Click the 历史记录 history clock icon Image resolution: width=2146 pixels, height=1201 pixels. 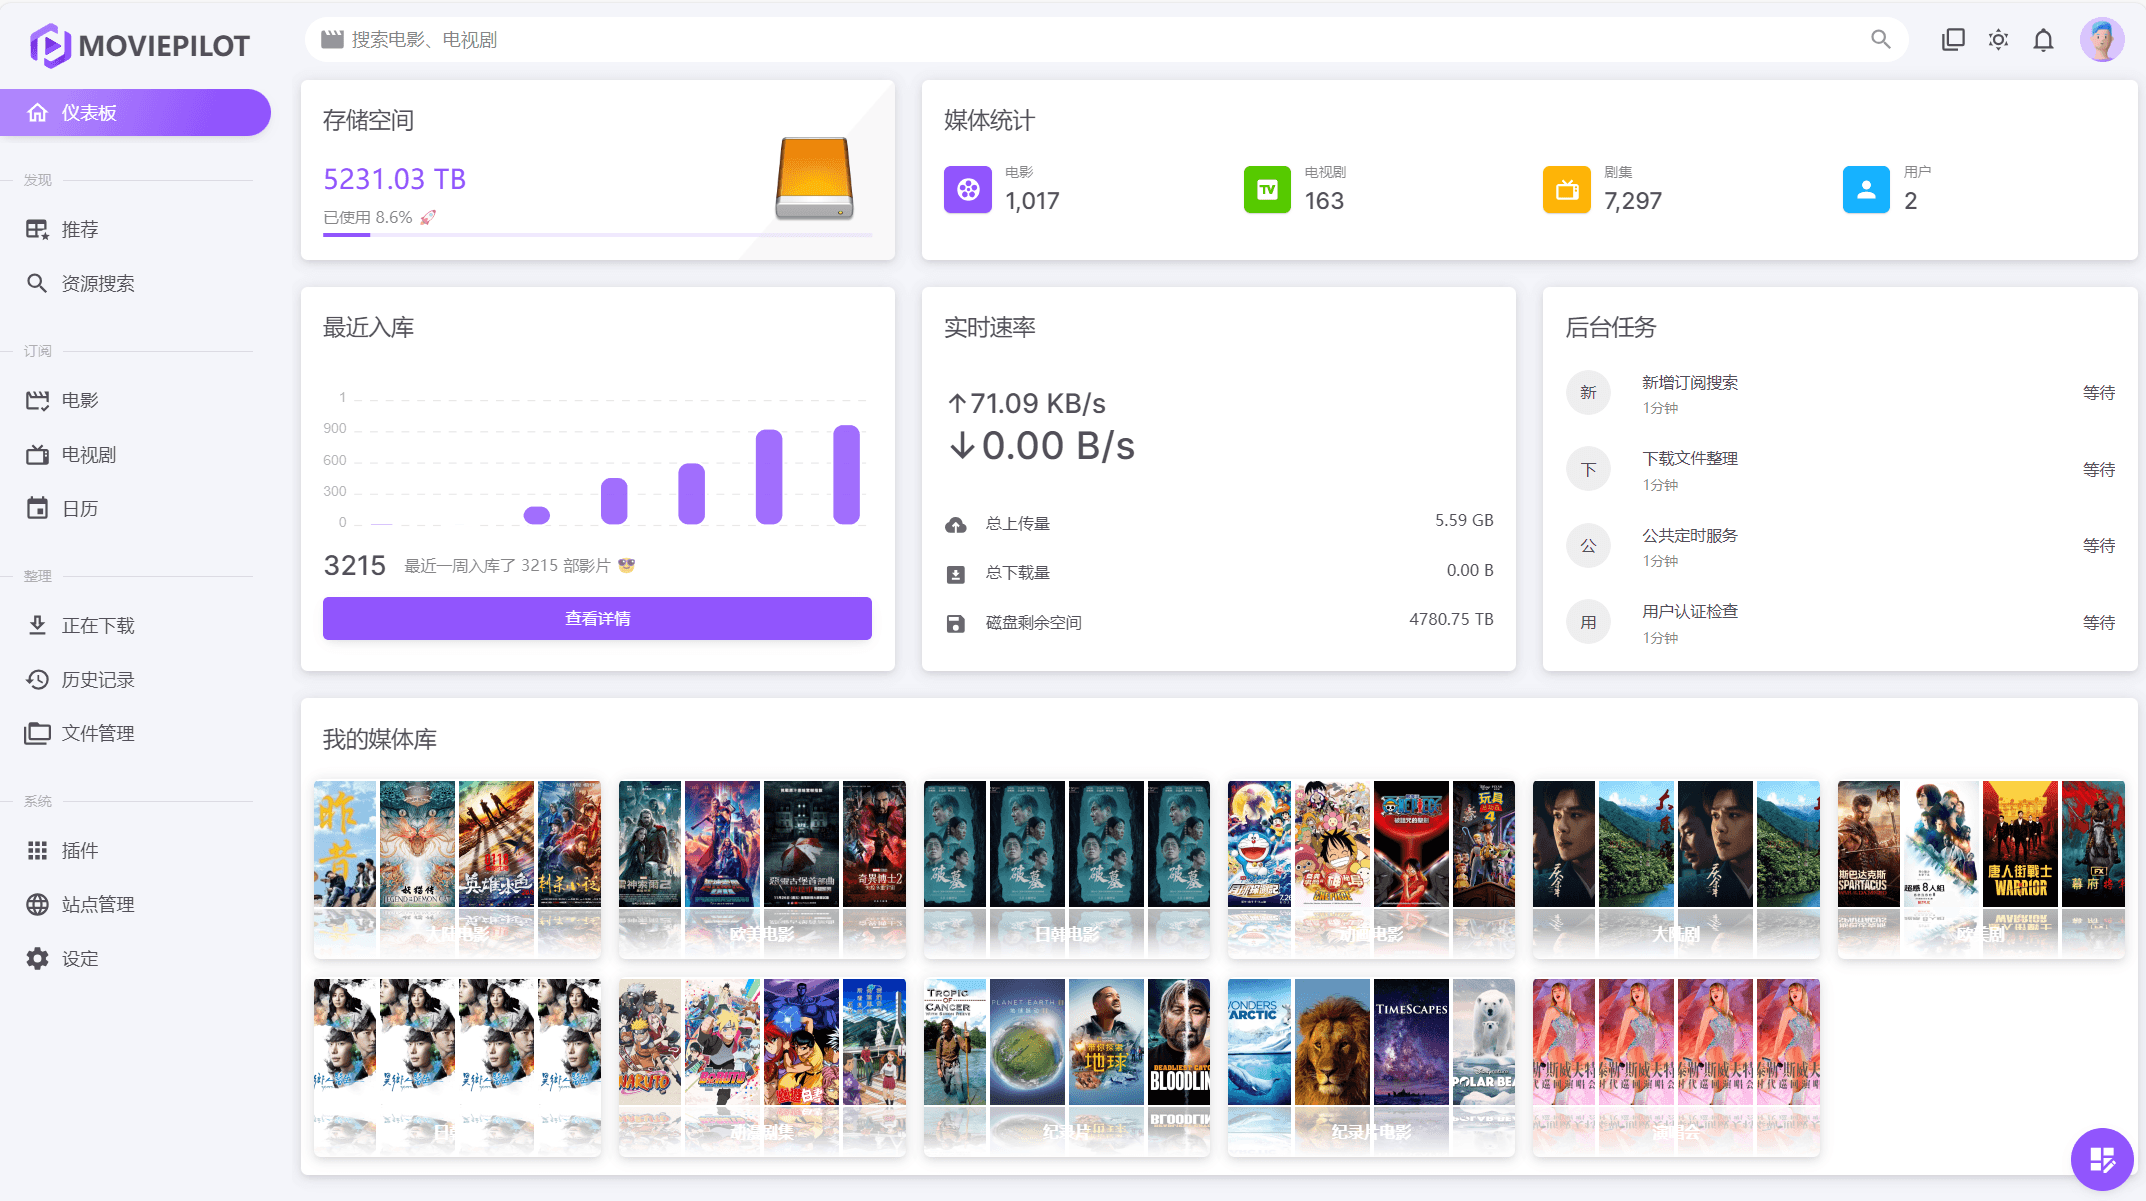point(37,679)
